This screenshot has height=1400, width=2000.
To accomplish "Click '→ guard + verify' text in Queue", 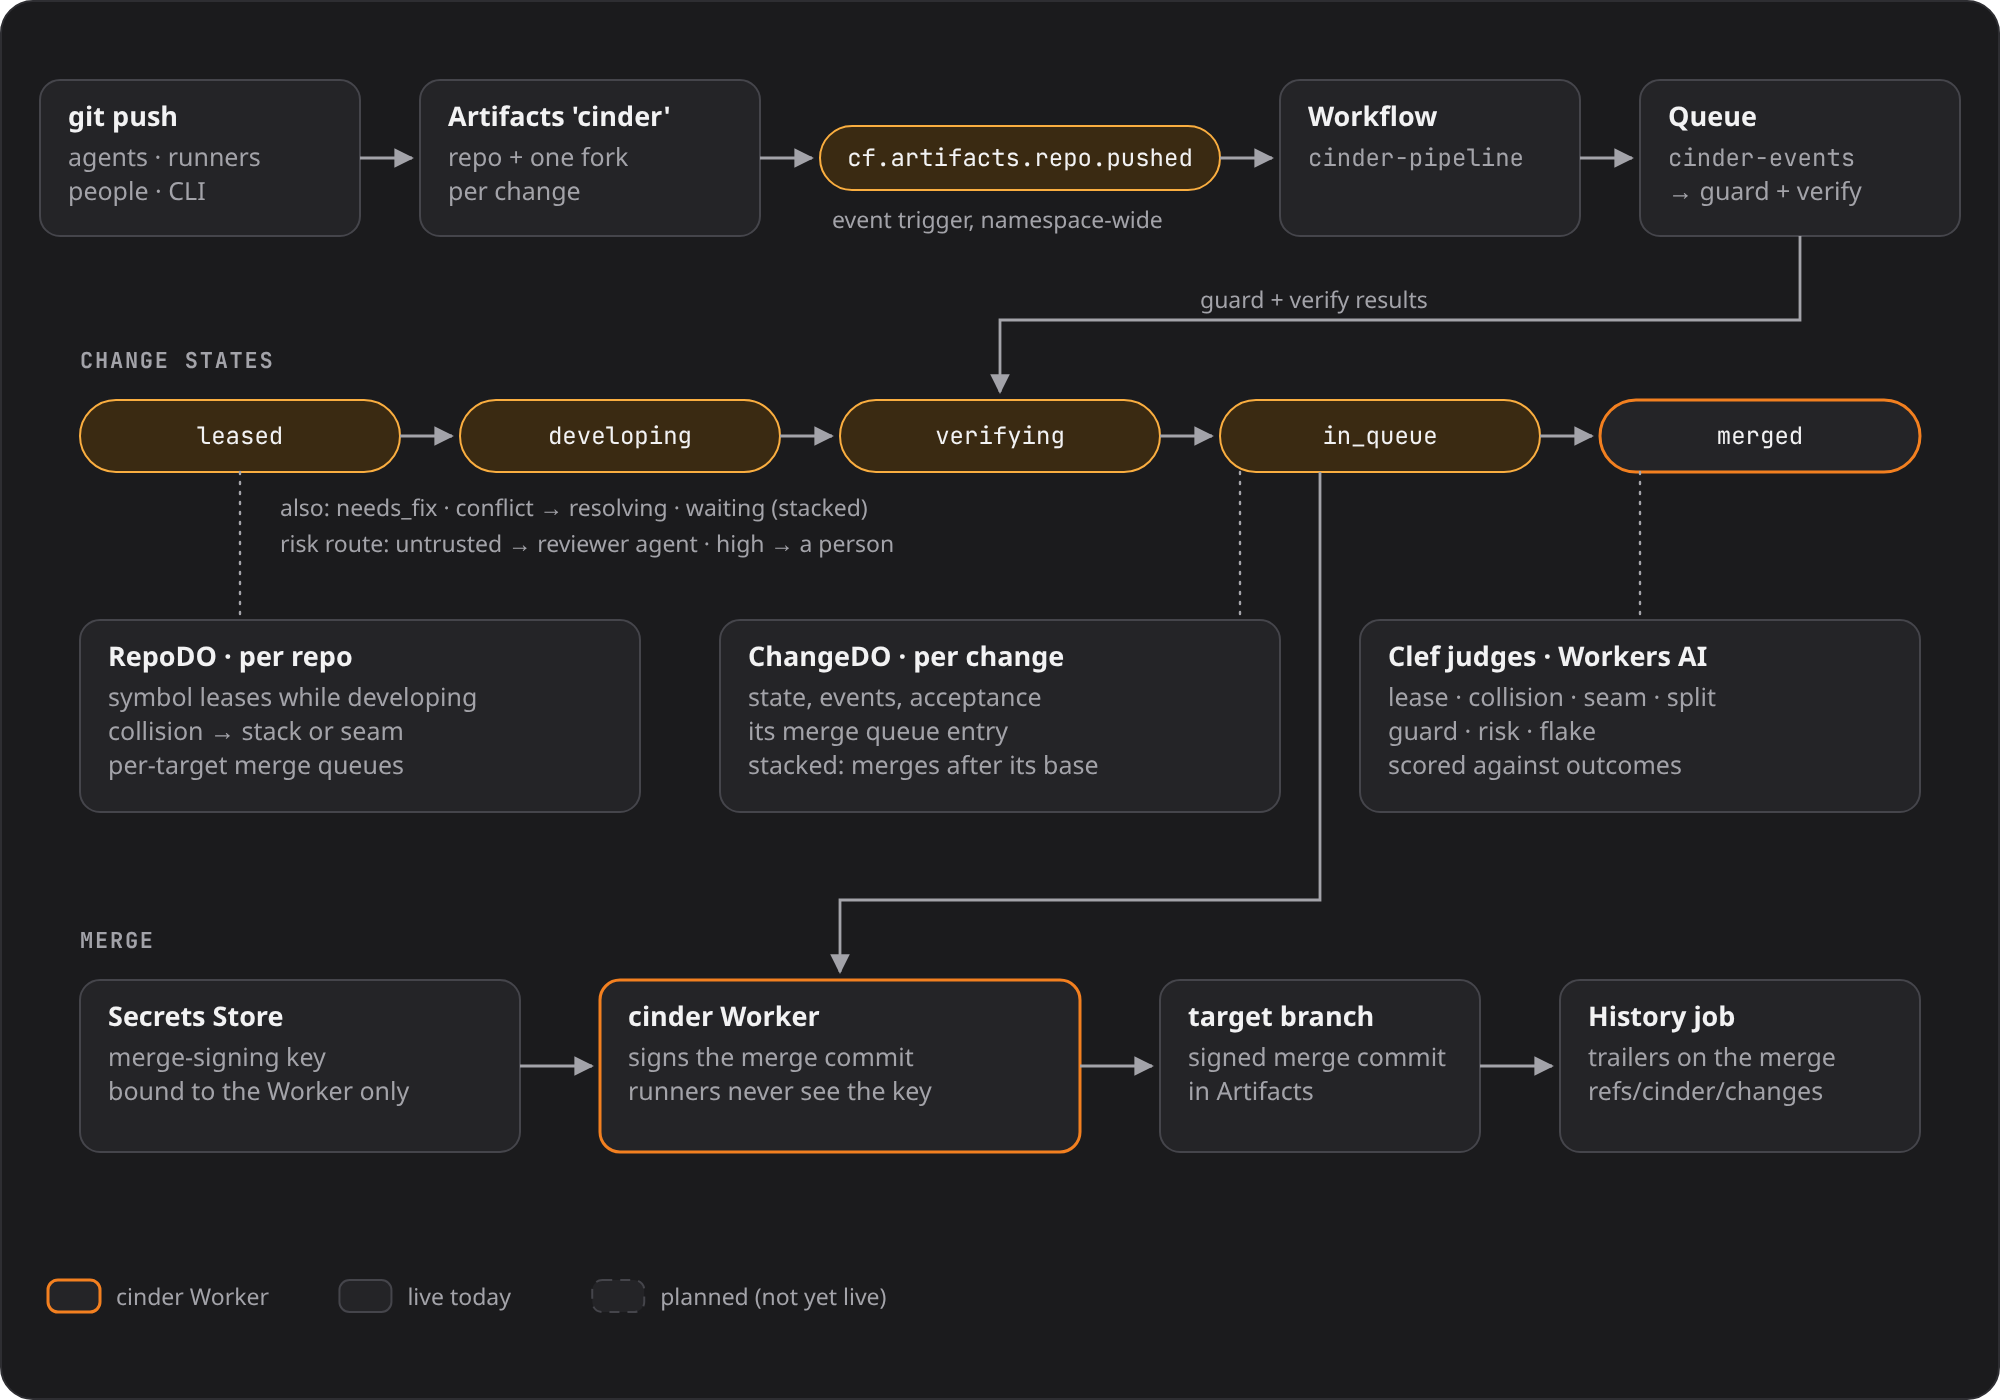I will click(1765, 192).
